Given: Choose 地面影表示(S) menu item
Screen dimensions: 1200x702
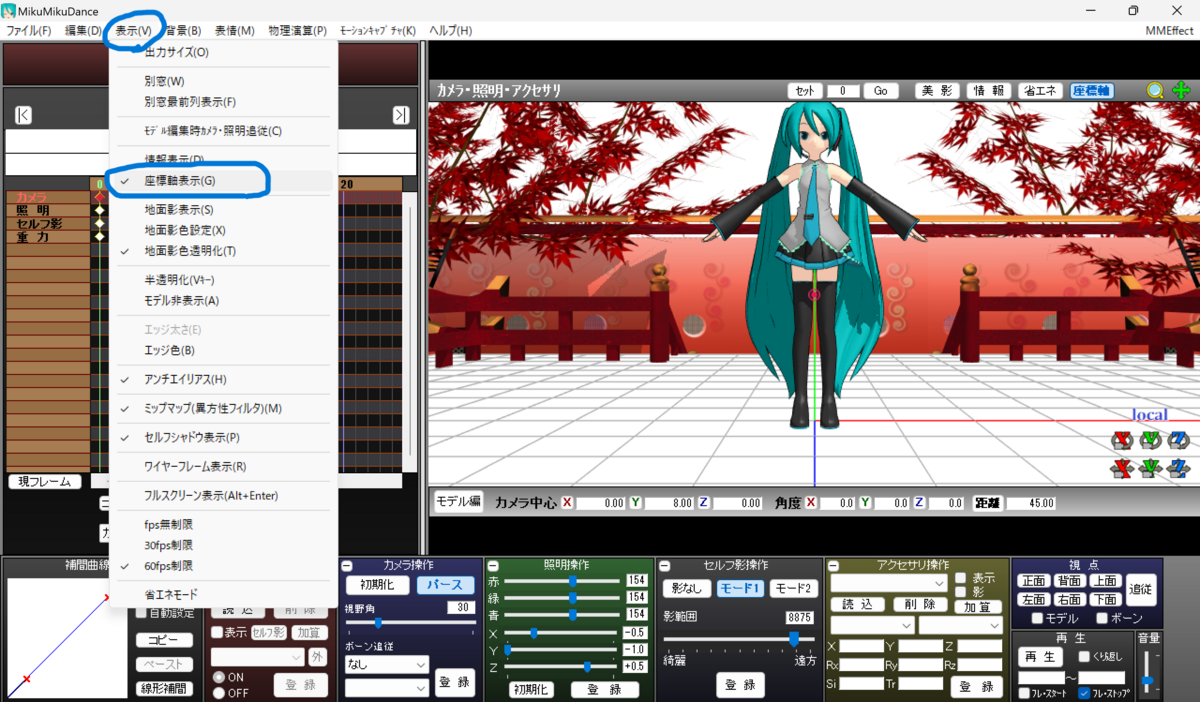Looking at the screenshot, I should [223, 210].
